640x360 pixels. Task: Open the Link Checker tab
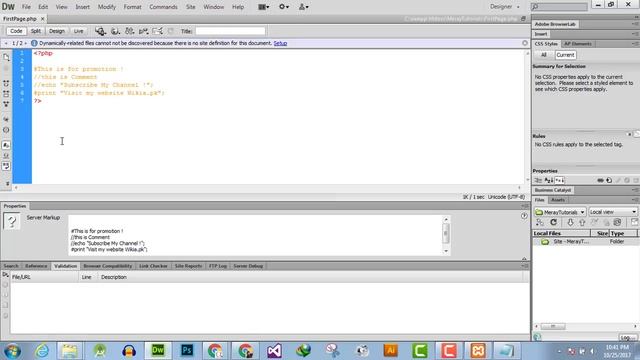(x=153, y=266)
